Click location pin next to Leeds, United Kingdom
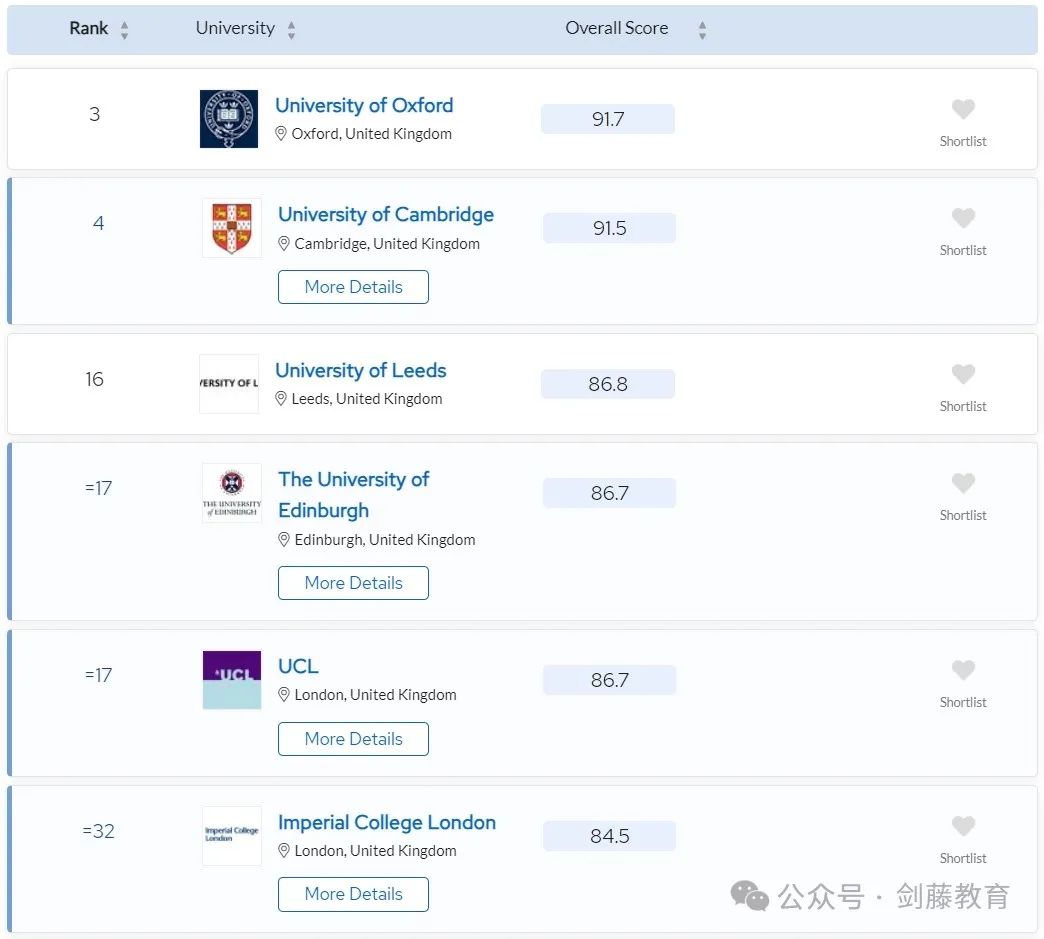Image resolution: width=1044 pixels, height=939 pixels. (281, 399)
